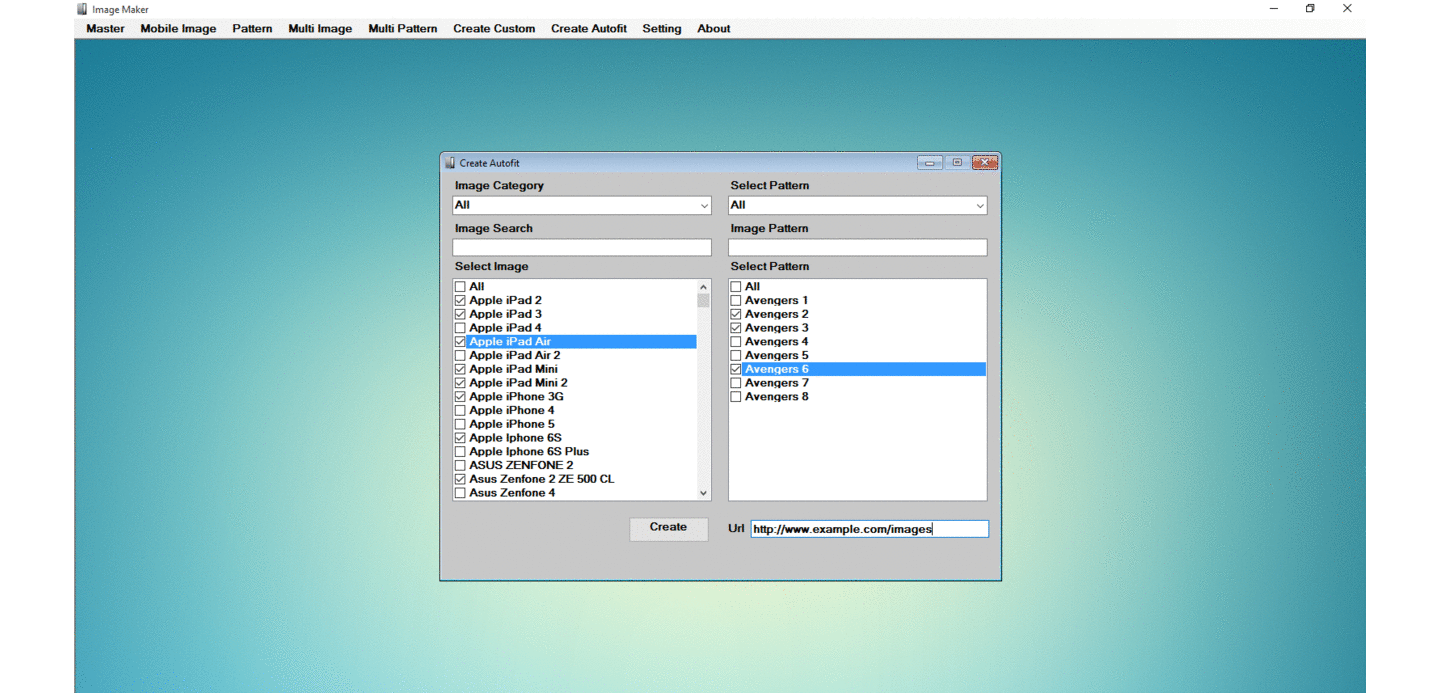Restore down the main Image Maker window
The image size is (1441, 693).
(1310, 9)
